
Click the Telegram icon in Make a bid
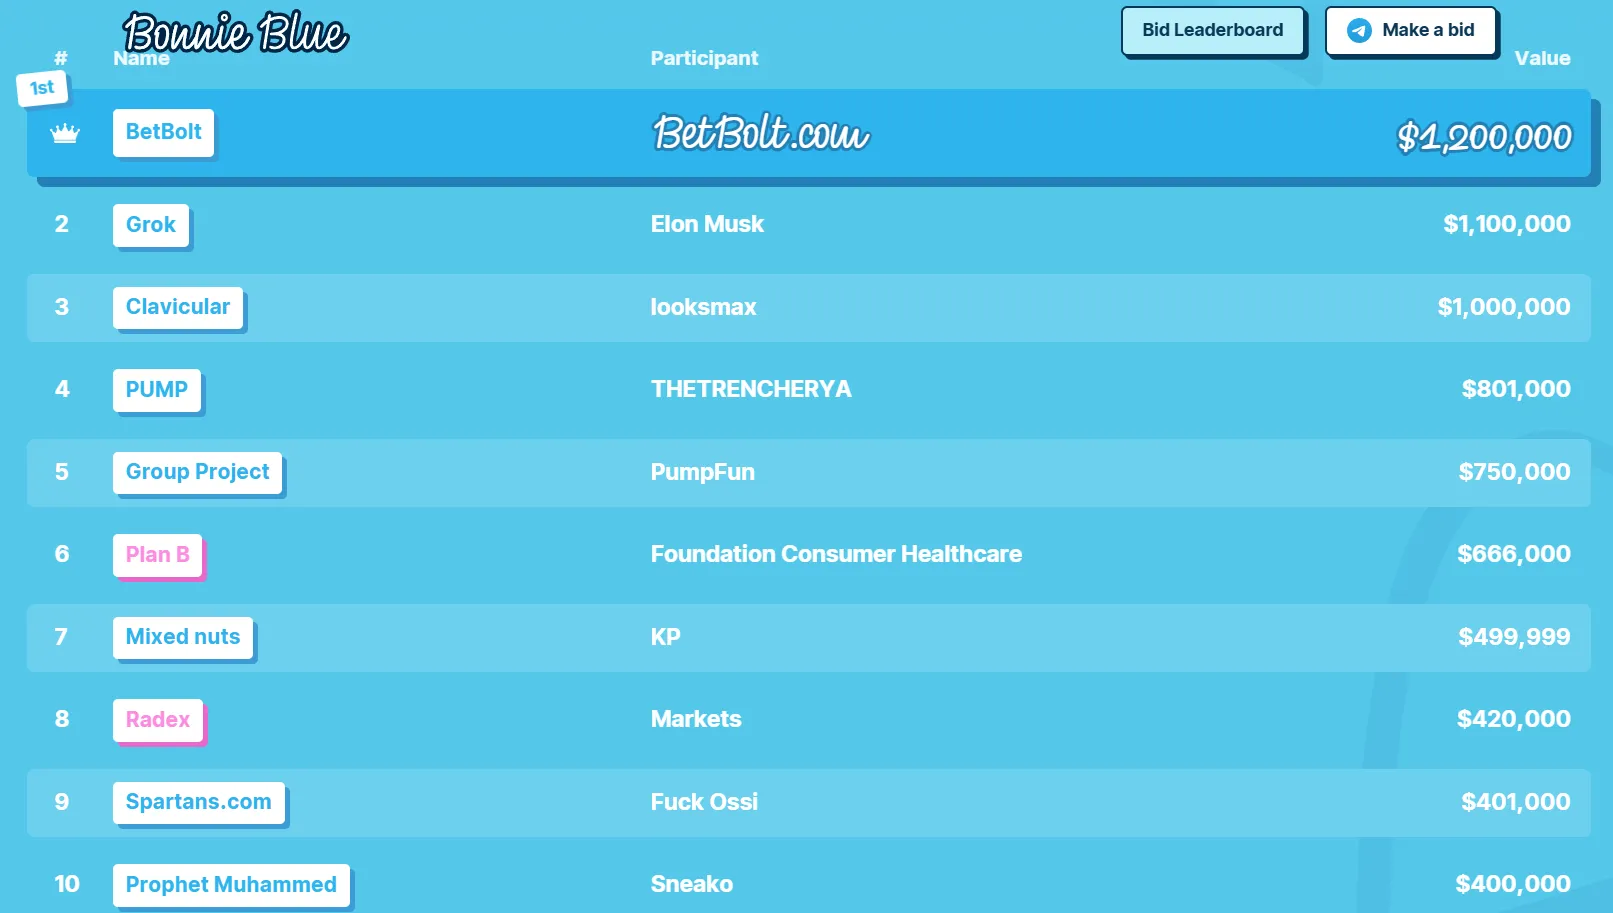[1359, 31]
